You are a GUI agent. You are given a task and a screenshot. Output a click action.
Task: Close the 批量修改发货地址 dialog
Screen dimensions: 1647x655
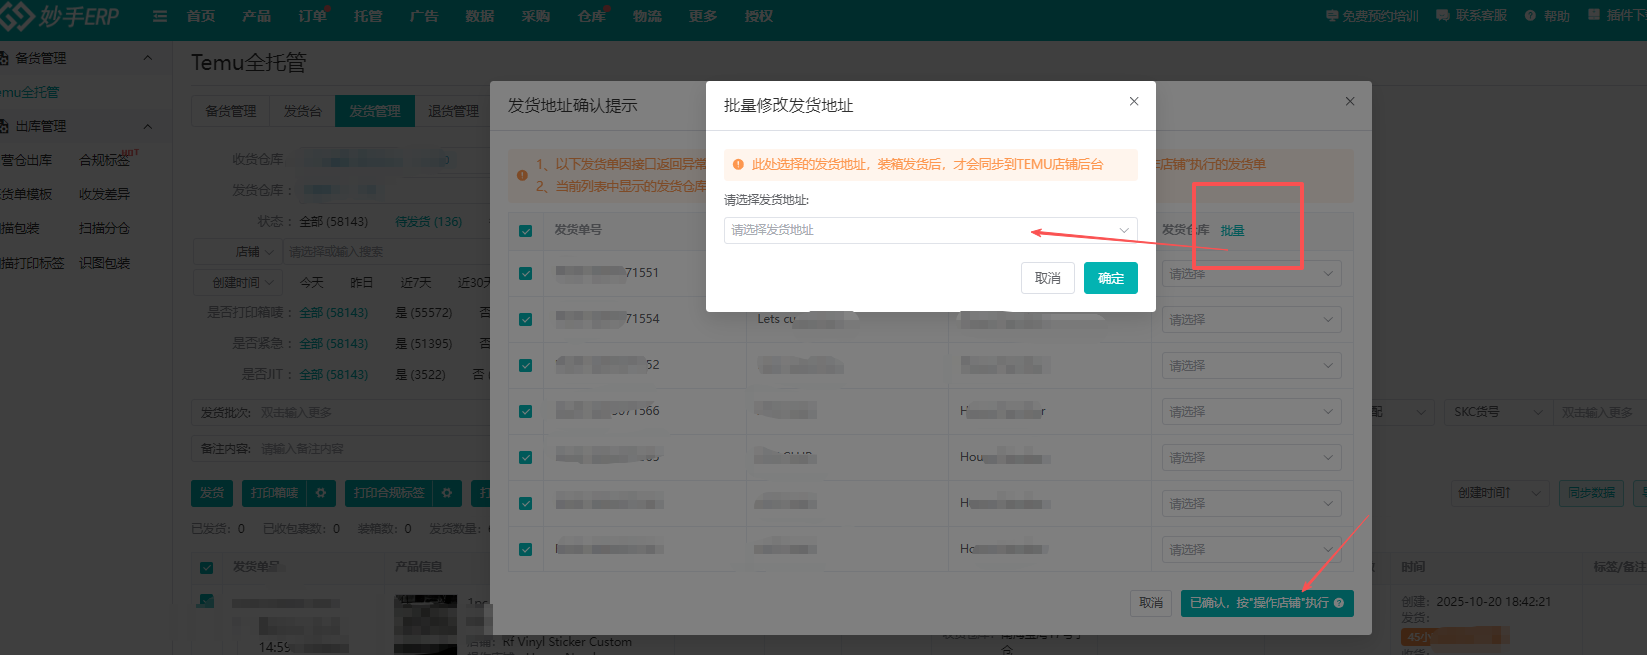click(x=1134, y=101)
